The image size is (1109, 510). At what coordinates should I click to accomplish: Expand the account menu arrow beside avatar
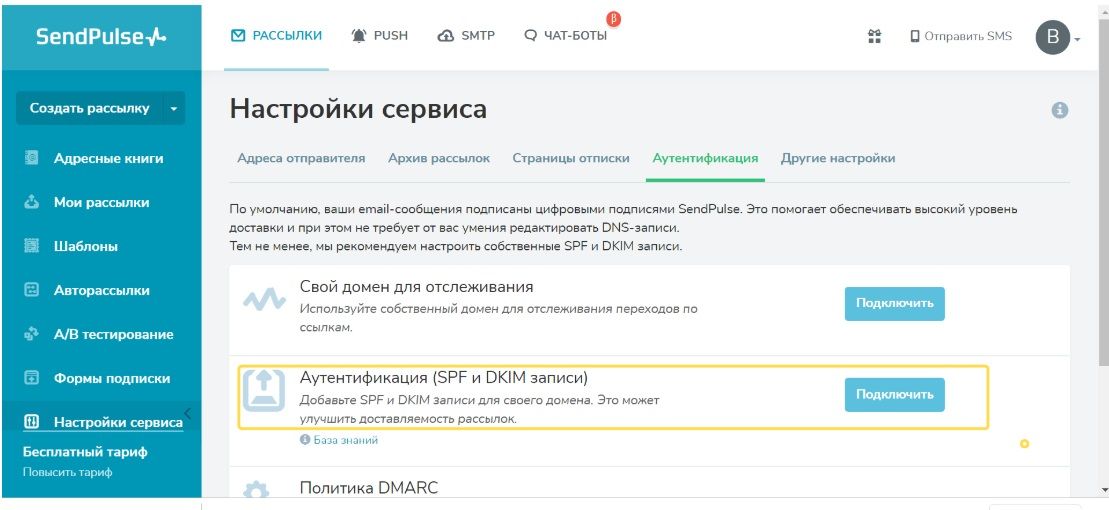click(x=1077, y=40)
